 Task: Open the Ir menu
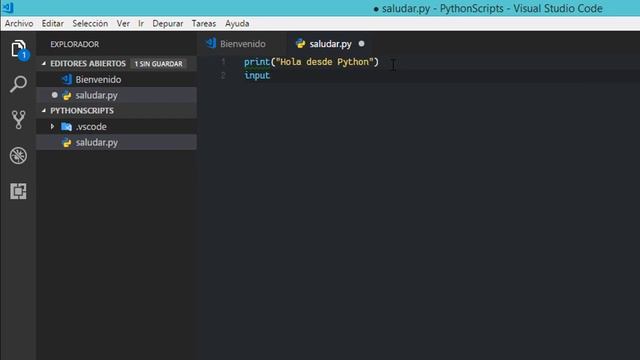[x=141, y=24]
